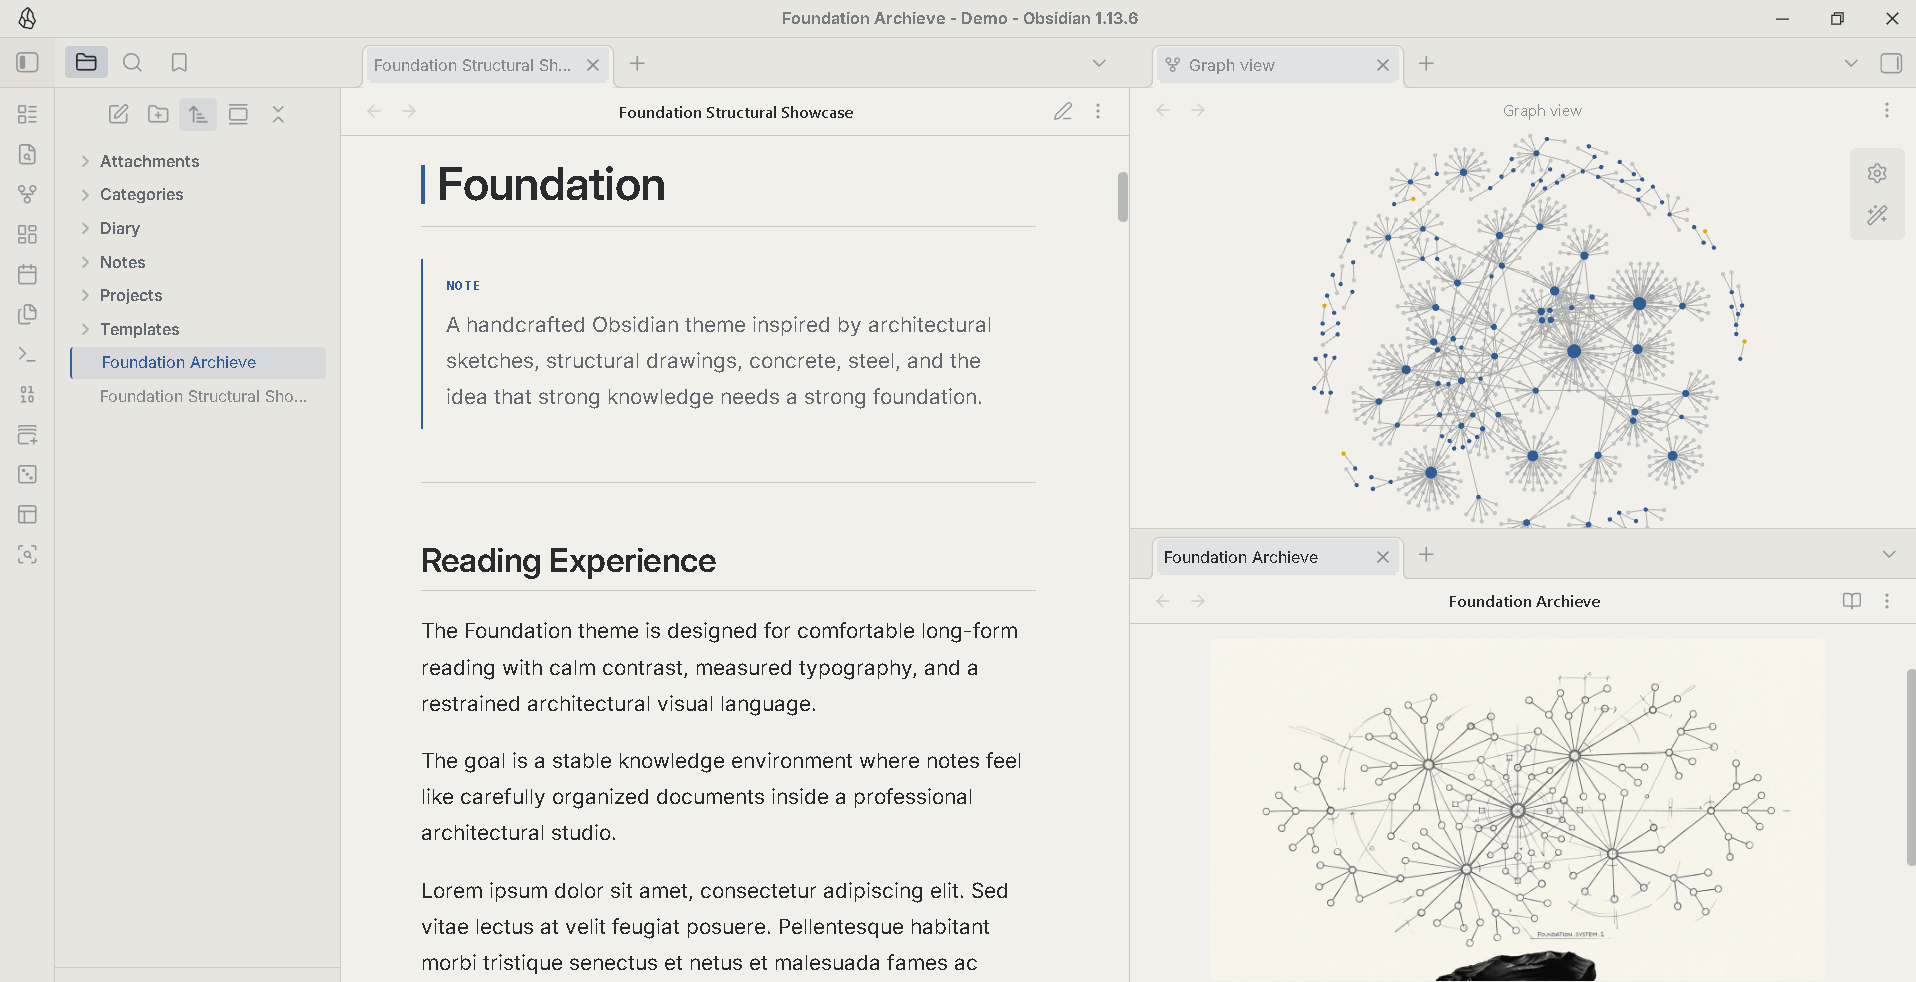Click the table layout ribbon icon

tap(28, 514)
